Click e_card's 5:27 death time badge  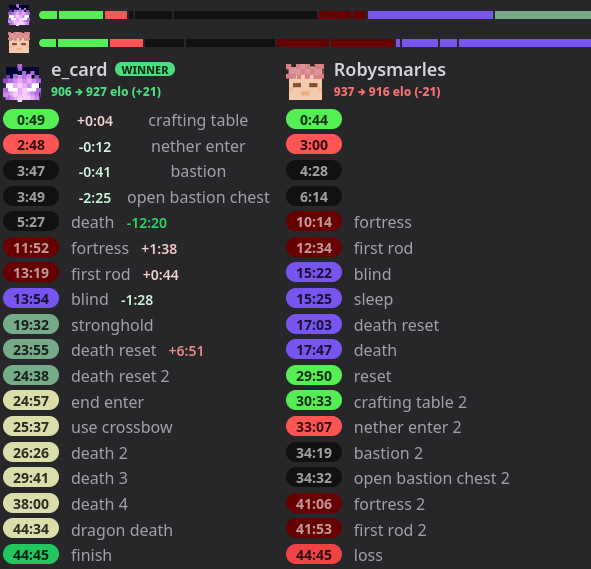[x=31, y=222]
